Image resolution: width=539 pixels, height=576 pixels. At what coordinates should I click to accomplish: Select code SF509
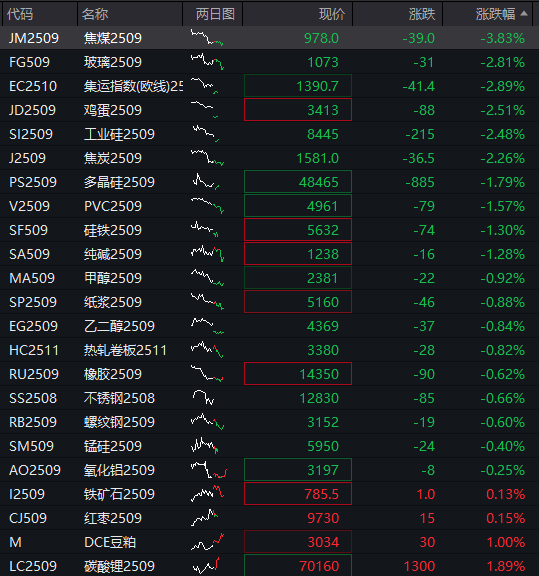click(28, 230)
